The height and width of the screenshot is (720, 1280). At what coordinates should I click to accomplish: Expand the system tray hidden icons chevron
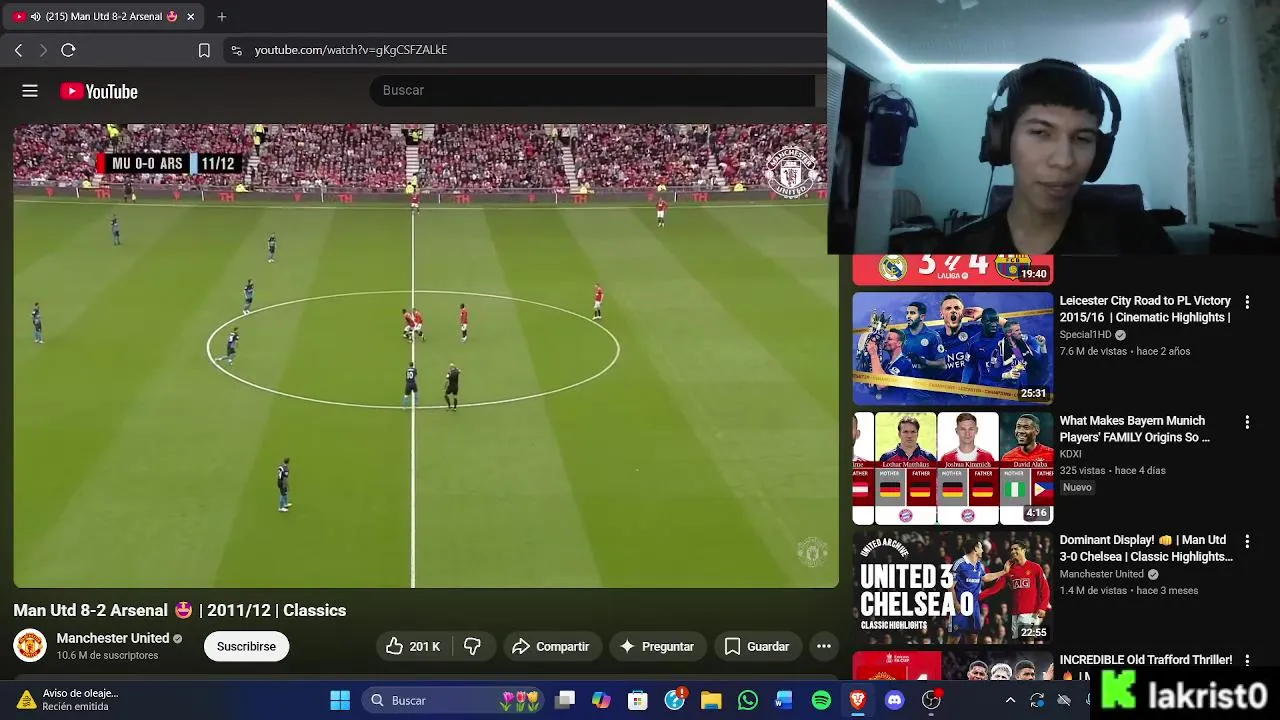point(1010,700)
